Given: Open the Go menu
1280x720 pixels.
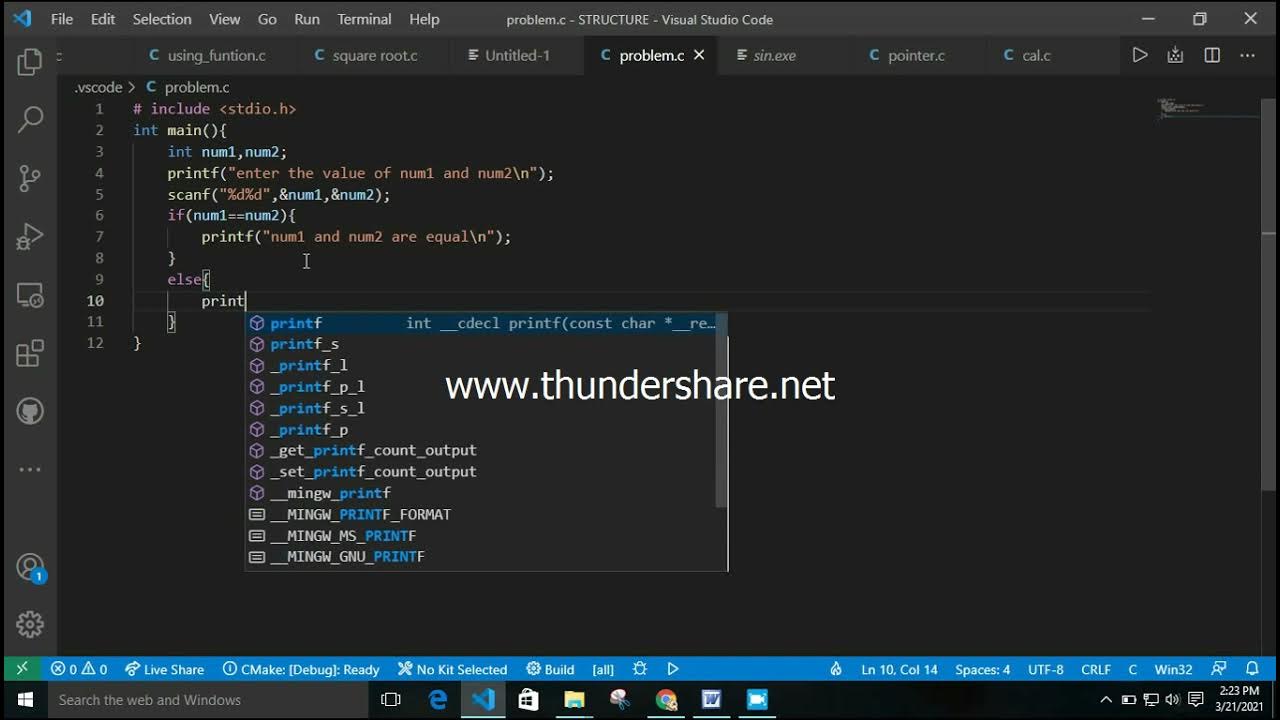Looking at the screenshot, I should 267,19.
